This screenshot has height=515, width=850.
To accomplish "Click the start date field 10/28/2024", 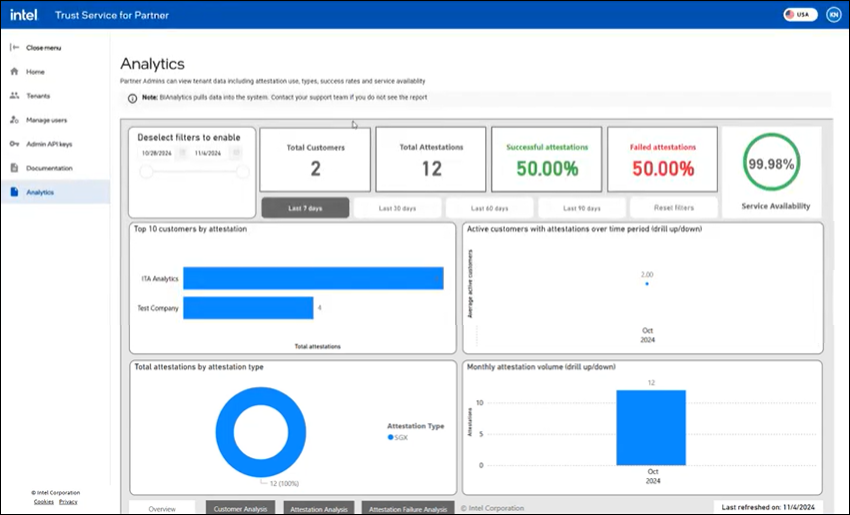I will (157, 153).
